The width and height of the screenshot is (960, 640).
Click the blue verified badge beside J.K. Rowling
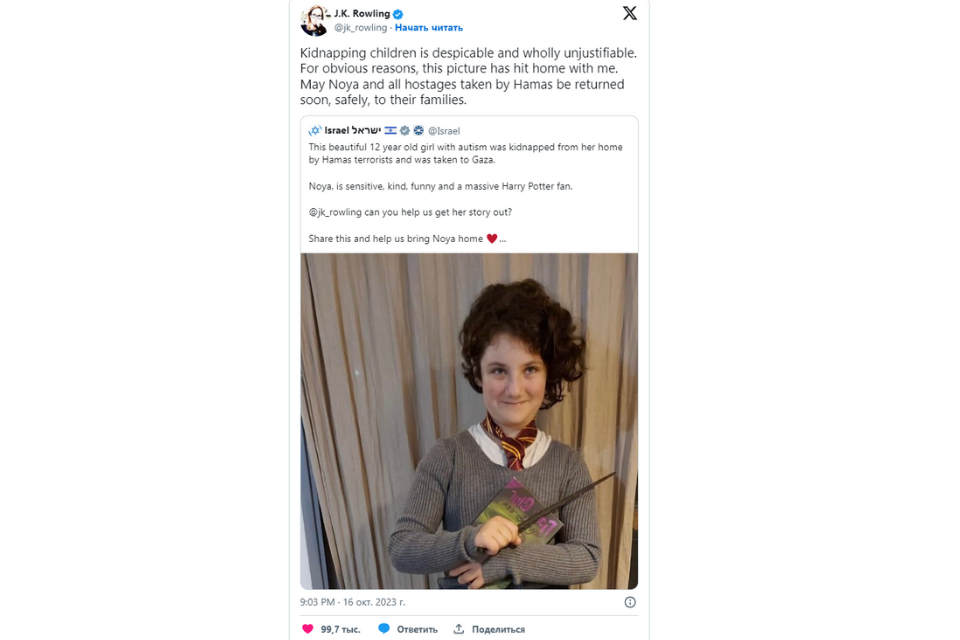398,14
